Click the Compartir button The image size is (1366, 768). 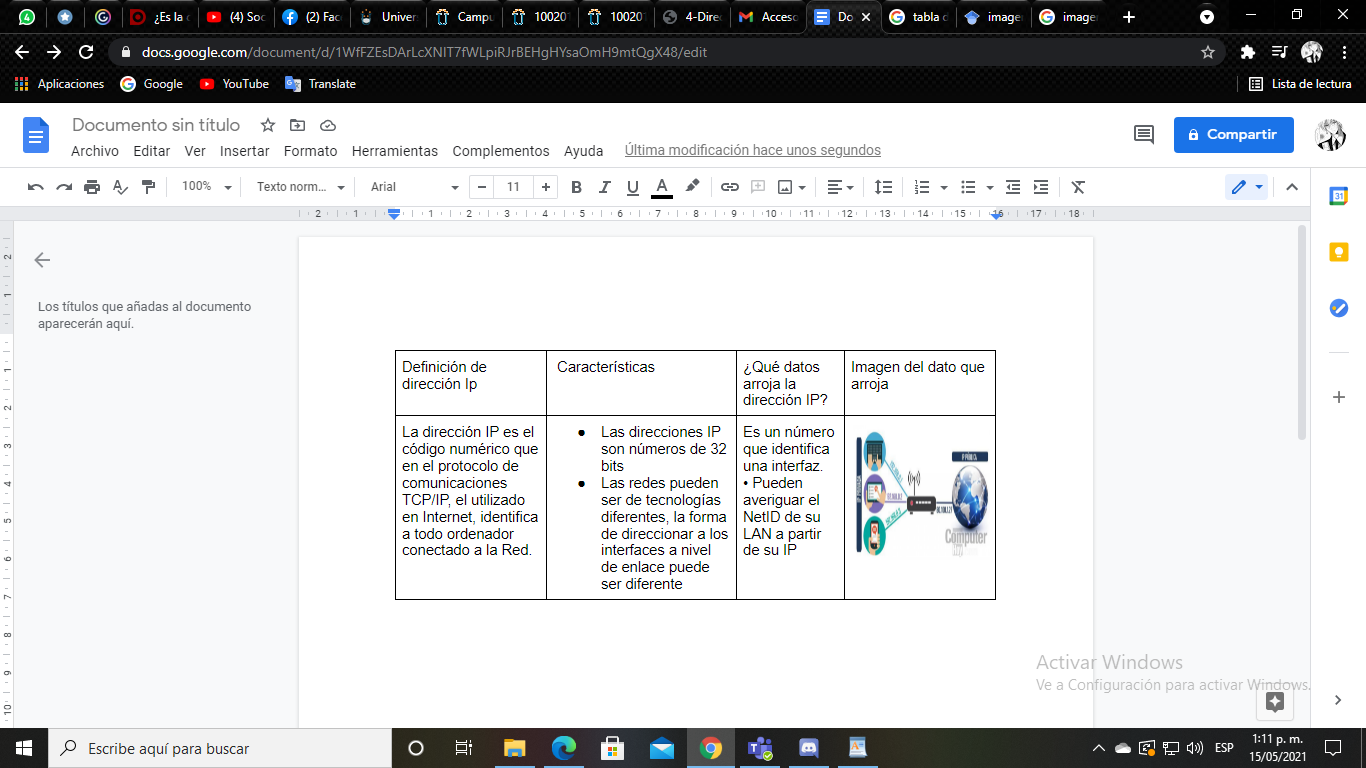coord(1233,134)
